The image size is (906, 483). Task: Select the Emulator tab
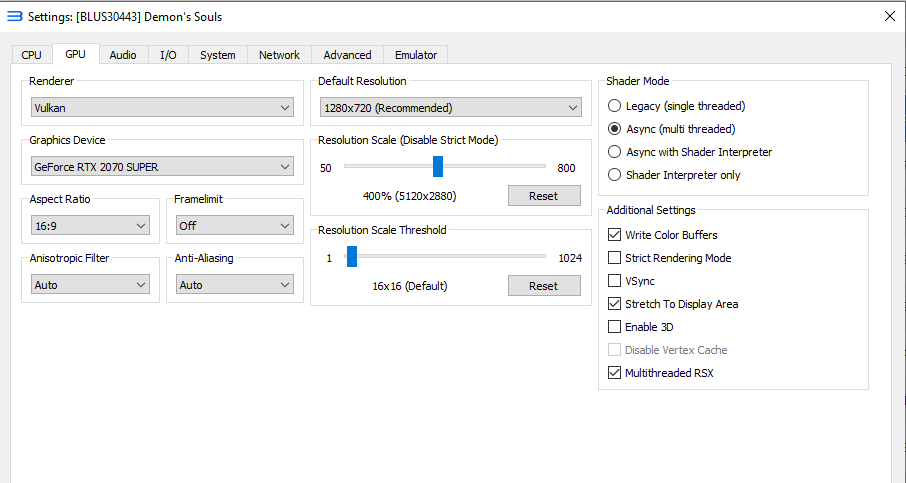coord(415,55)
